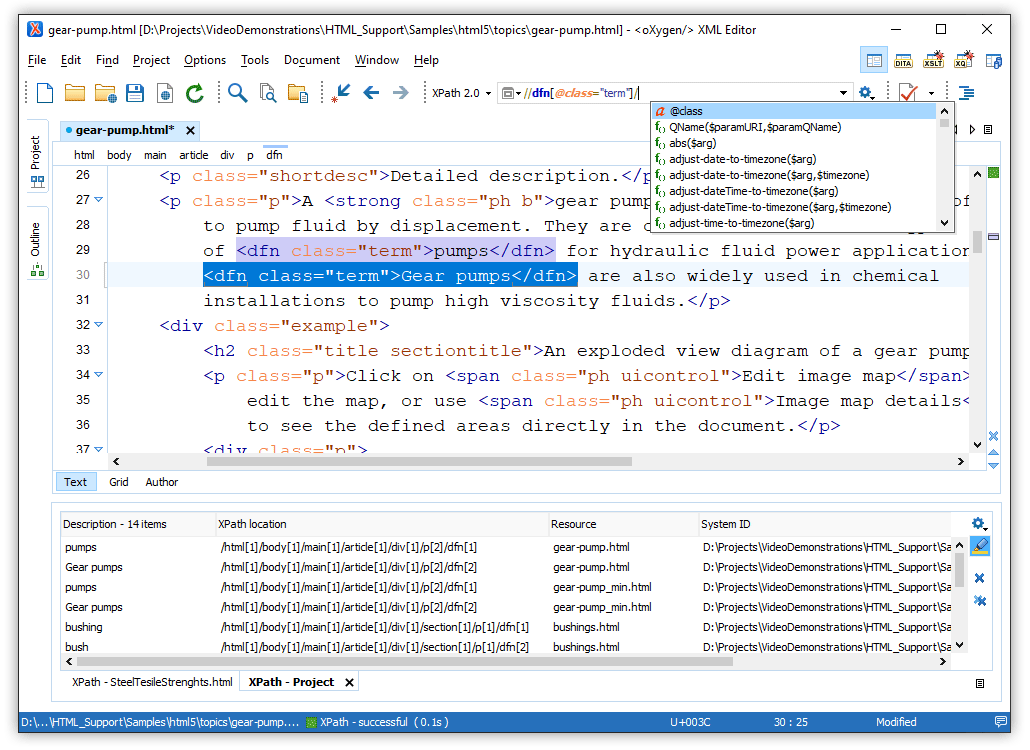Click in the XPath expression field
1030x750 pixels.
677,93
